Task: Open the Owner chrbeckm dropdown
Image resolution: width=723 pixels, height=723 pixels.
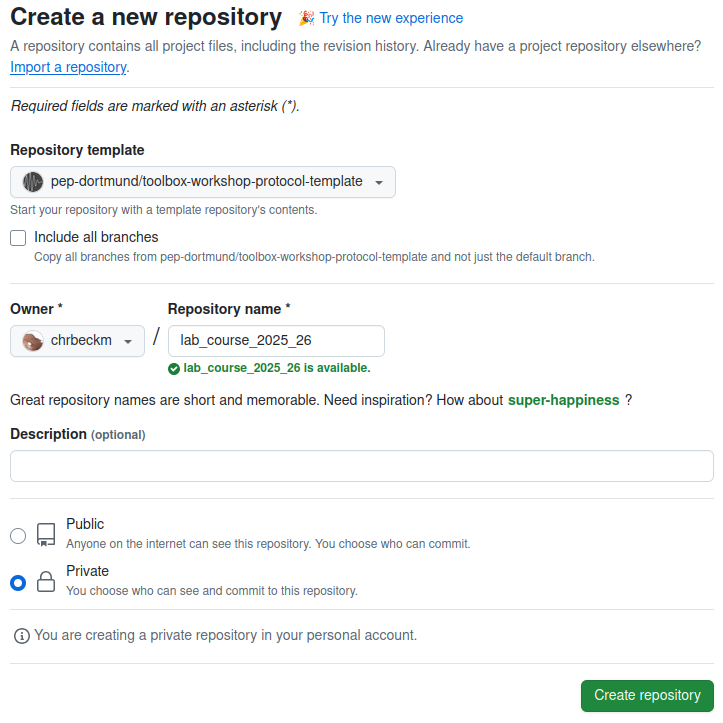Action: tap(77, 341)
